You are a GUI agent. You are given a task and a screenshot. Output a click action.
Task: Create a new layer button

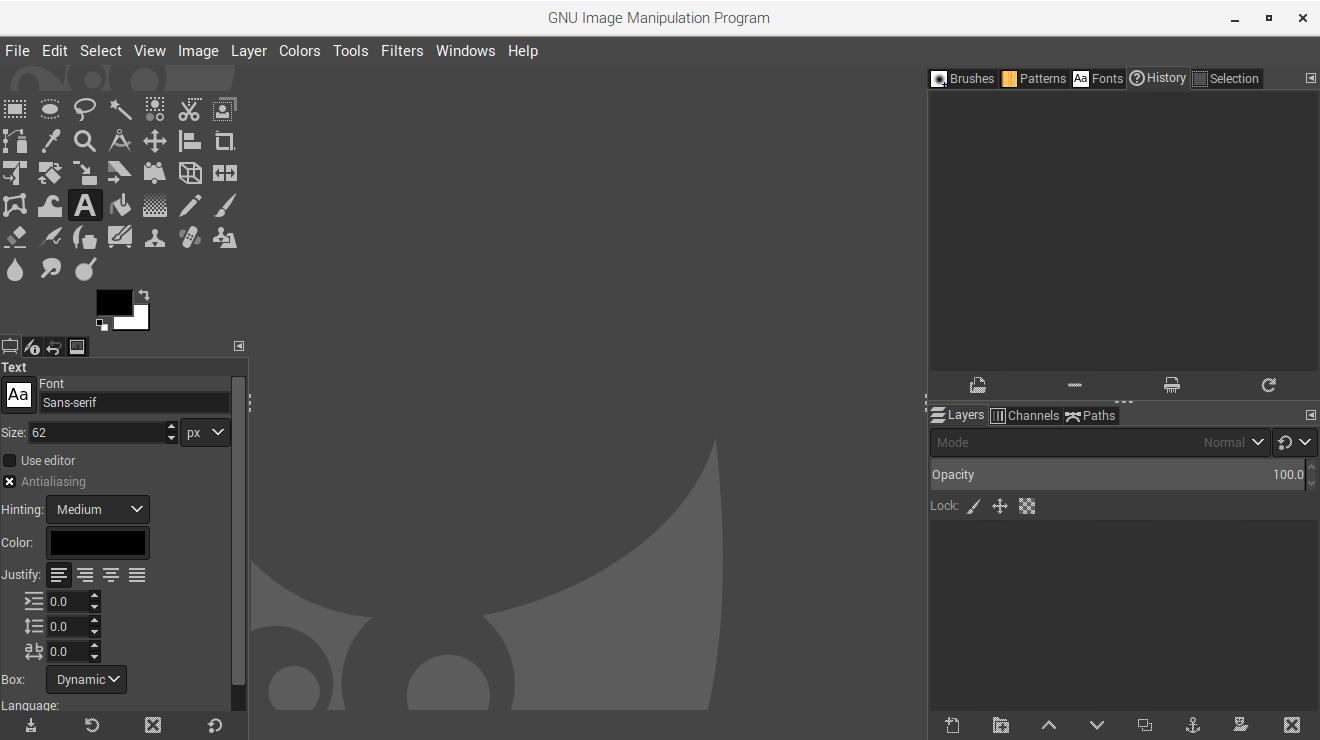(953, 725)
